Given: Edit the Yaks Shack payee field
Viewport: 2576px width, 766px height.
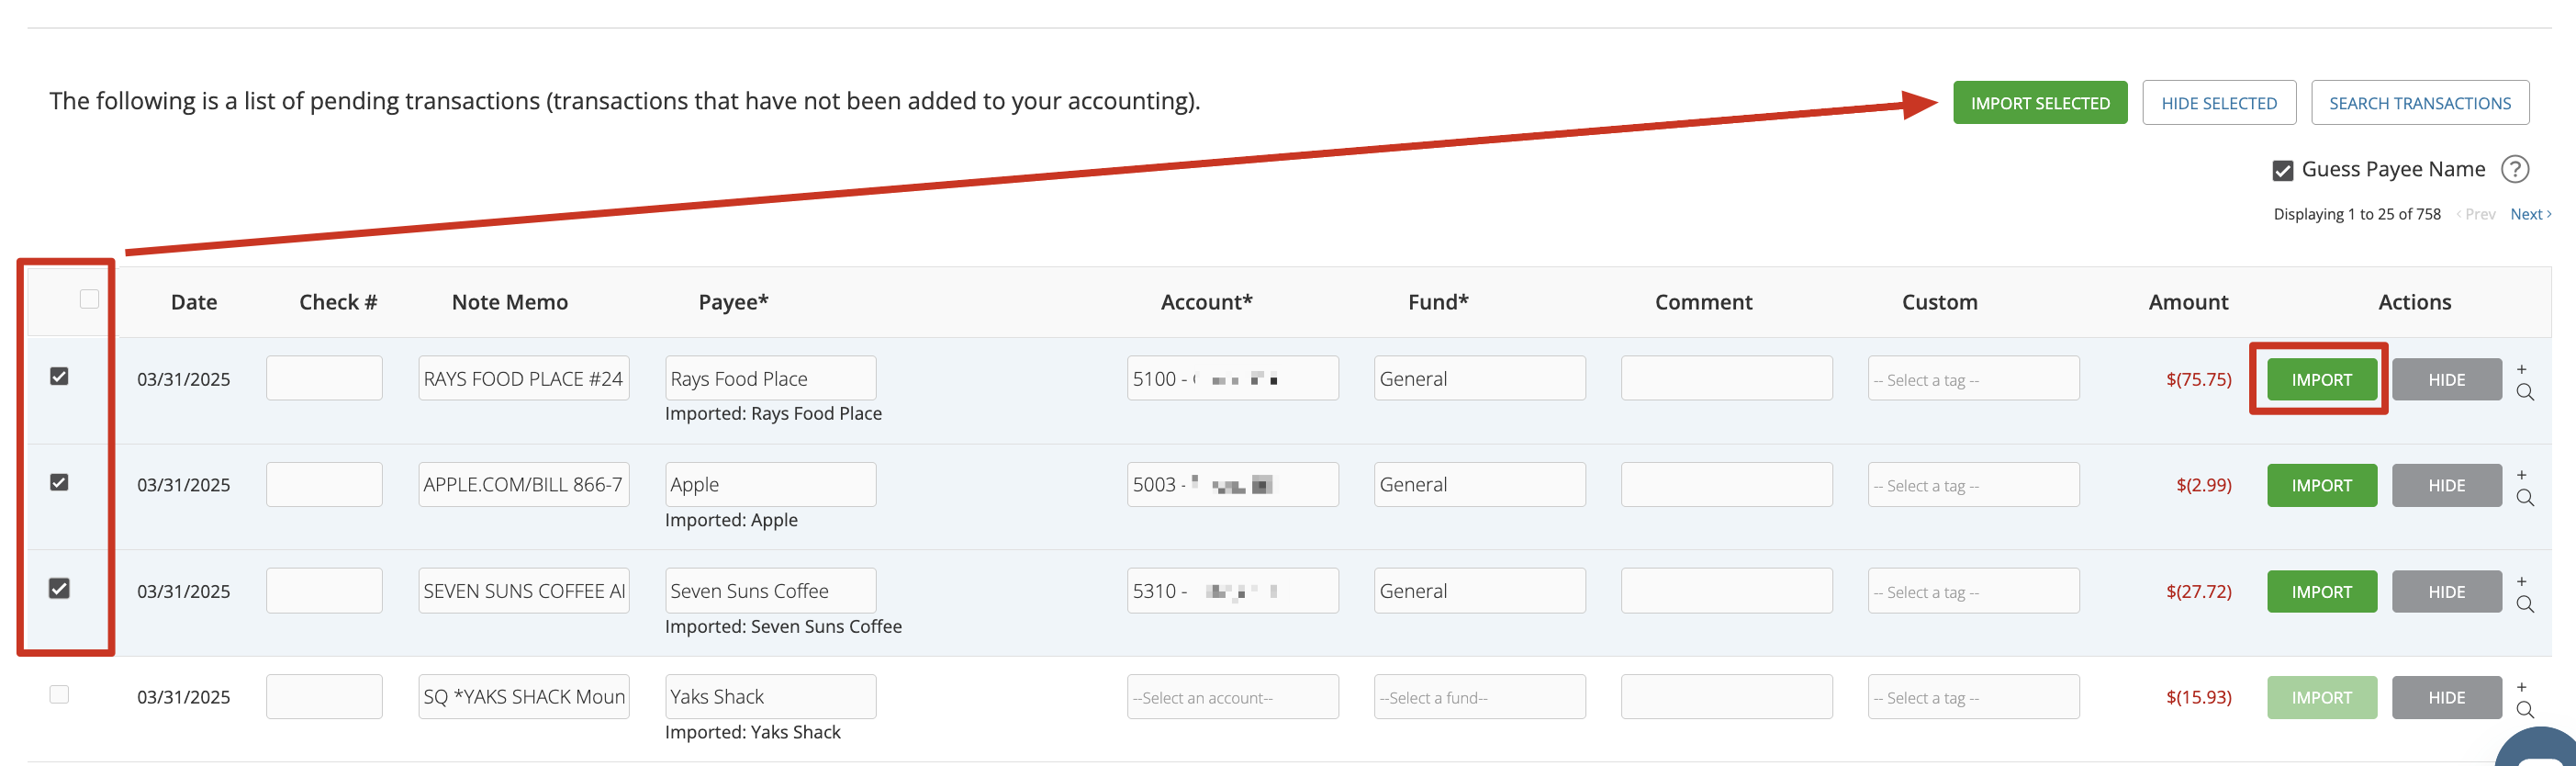Looking at the screenshot, I should pos(770,697).
